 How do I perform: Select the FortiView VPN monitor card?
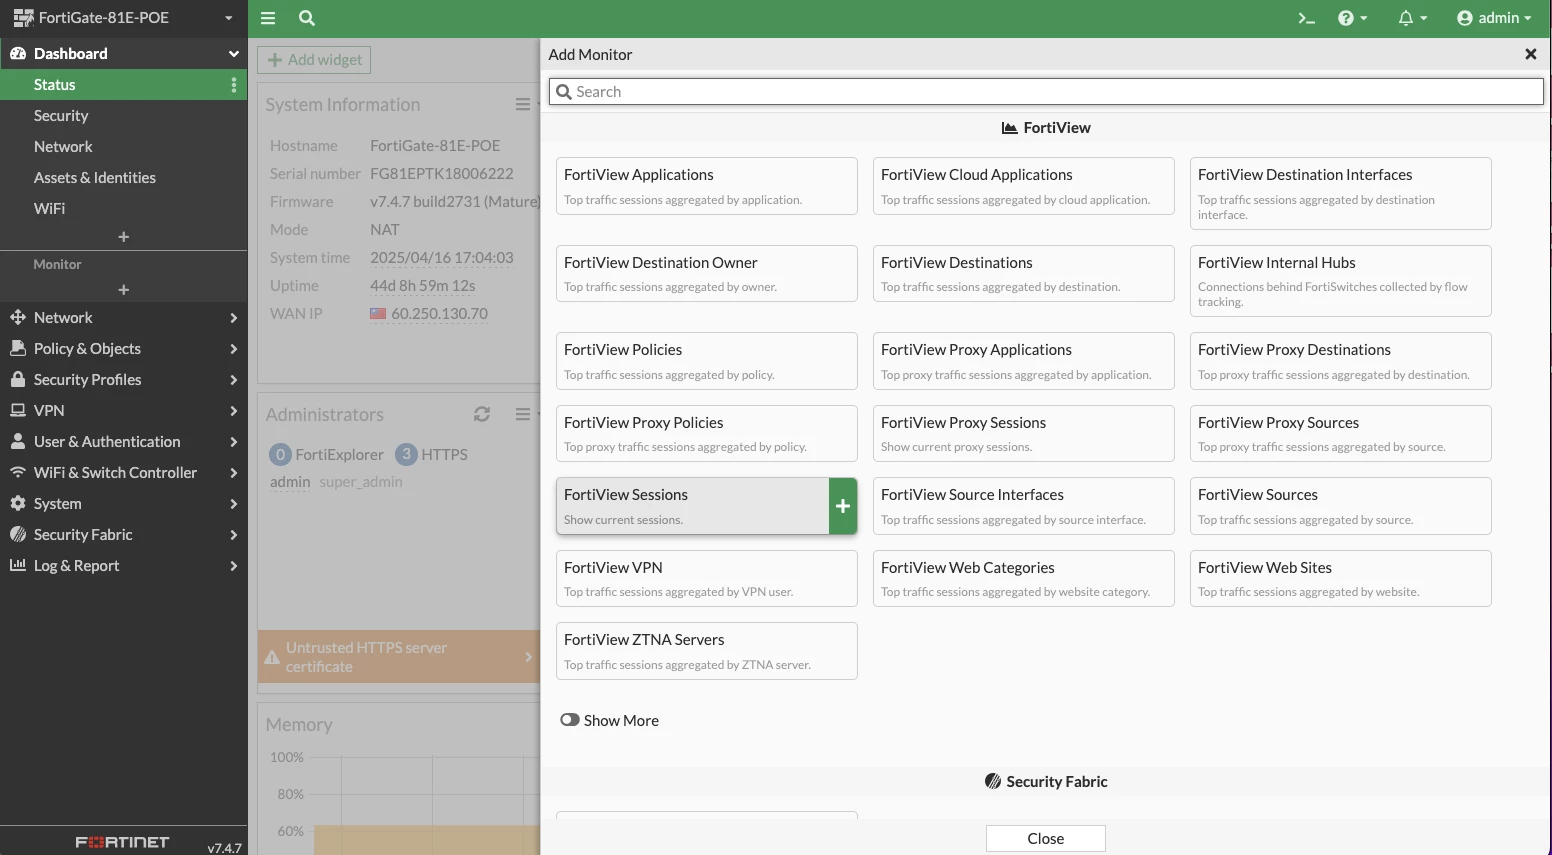[x=707, y=578]
